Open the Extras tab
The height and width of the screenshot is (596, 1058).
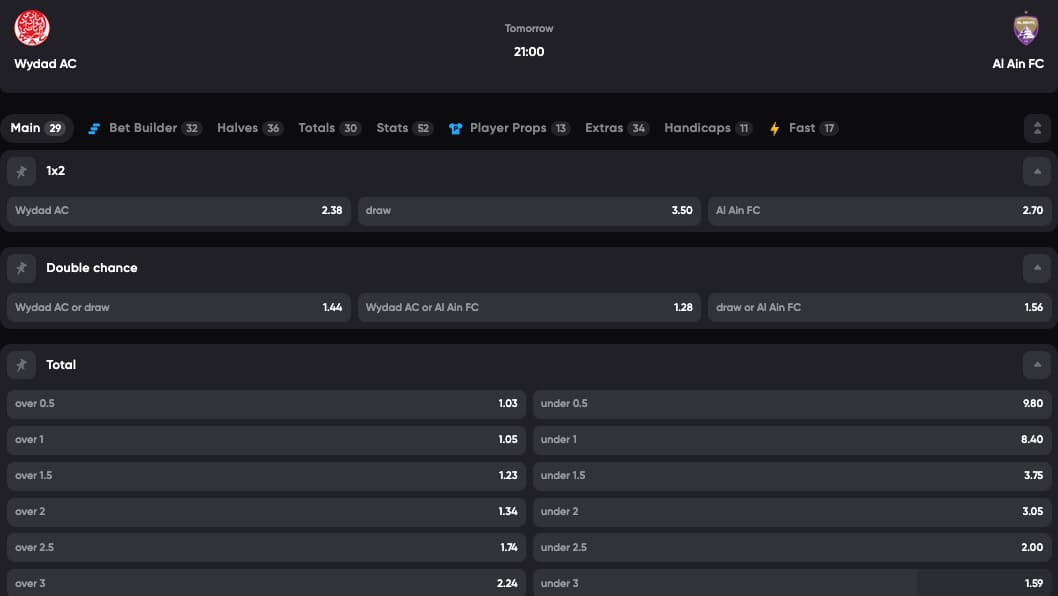click(617, 128)
